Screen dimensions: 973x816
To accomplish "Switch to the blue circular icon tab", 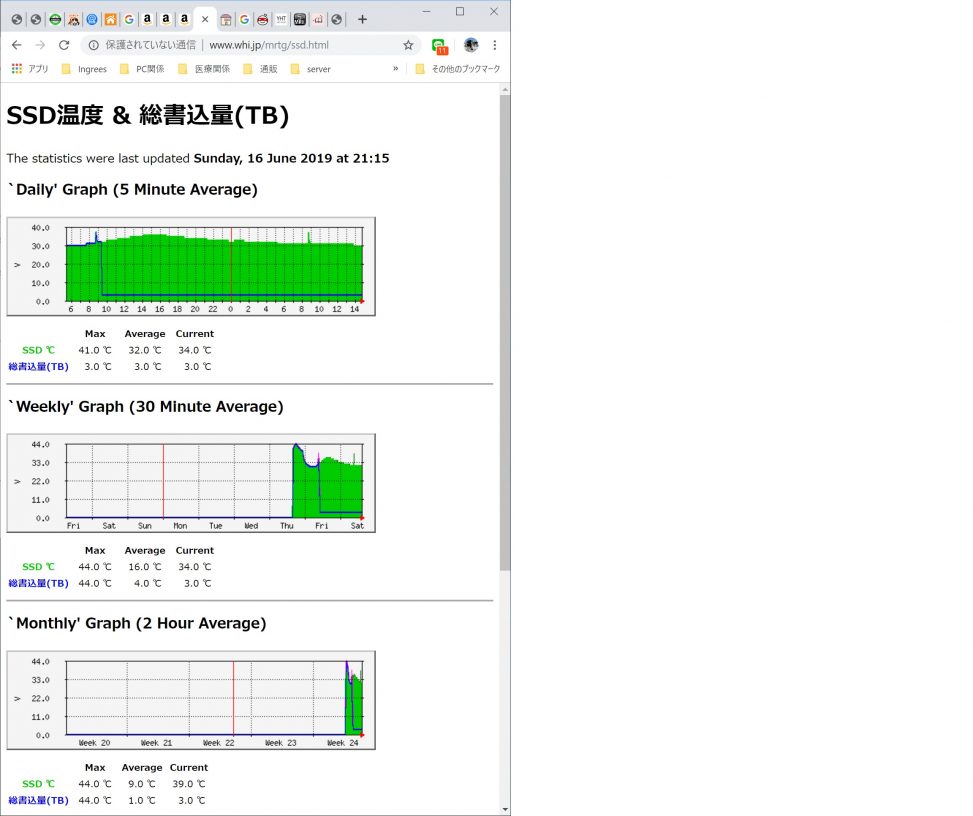I will coord(92,19).
